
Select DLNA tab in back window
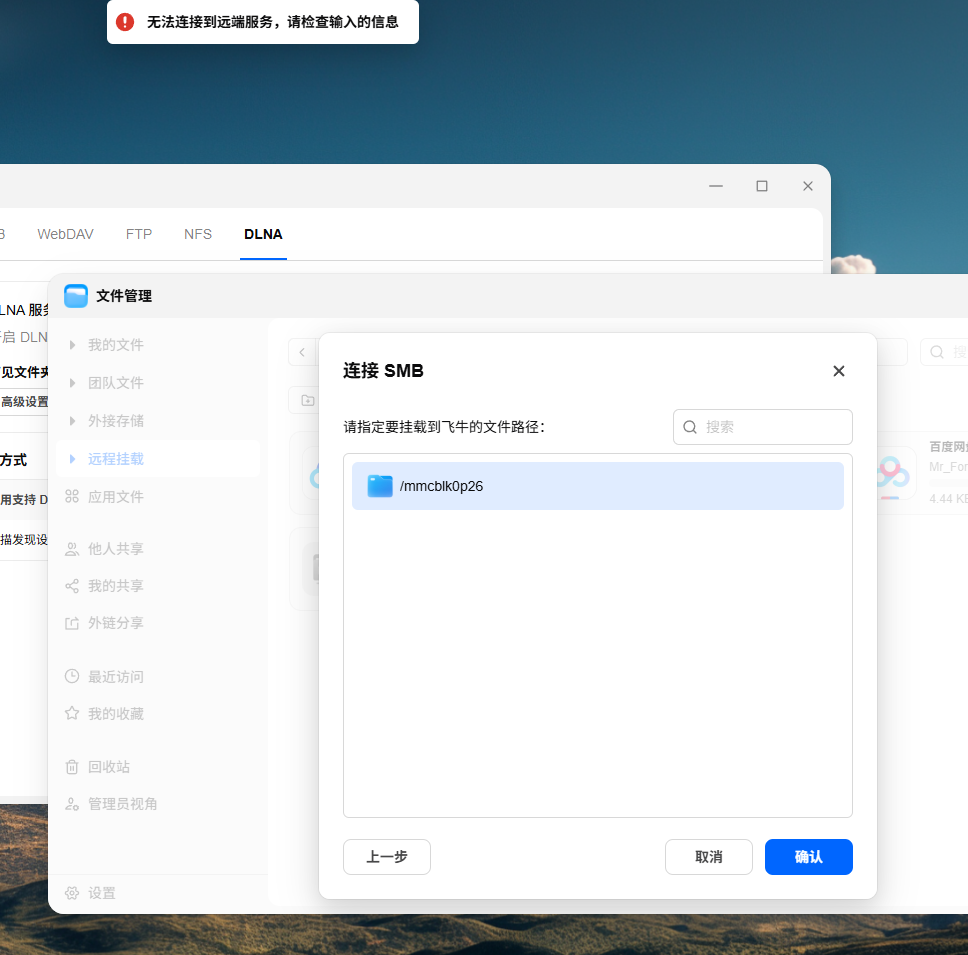click(263, 235)
